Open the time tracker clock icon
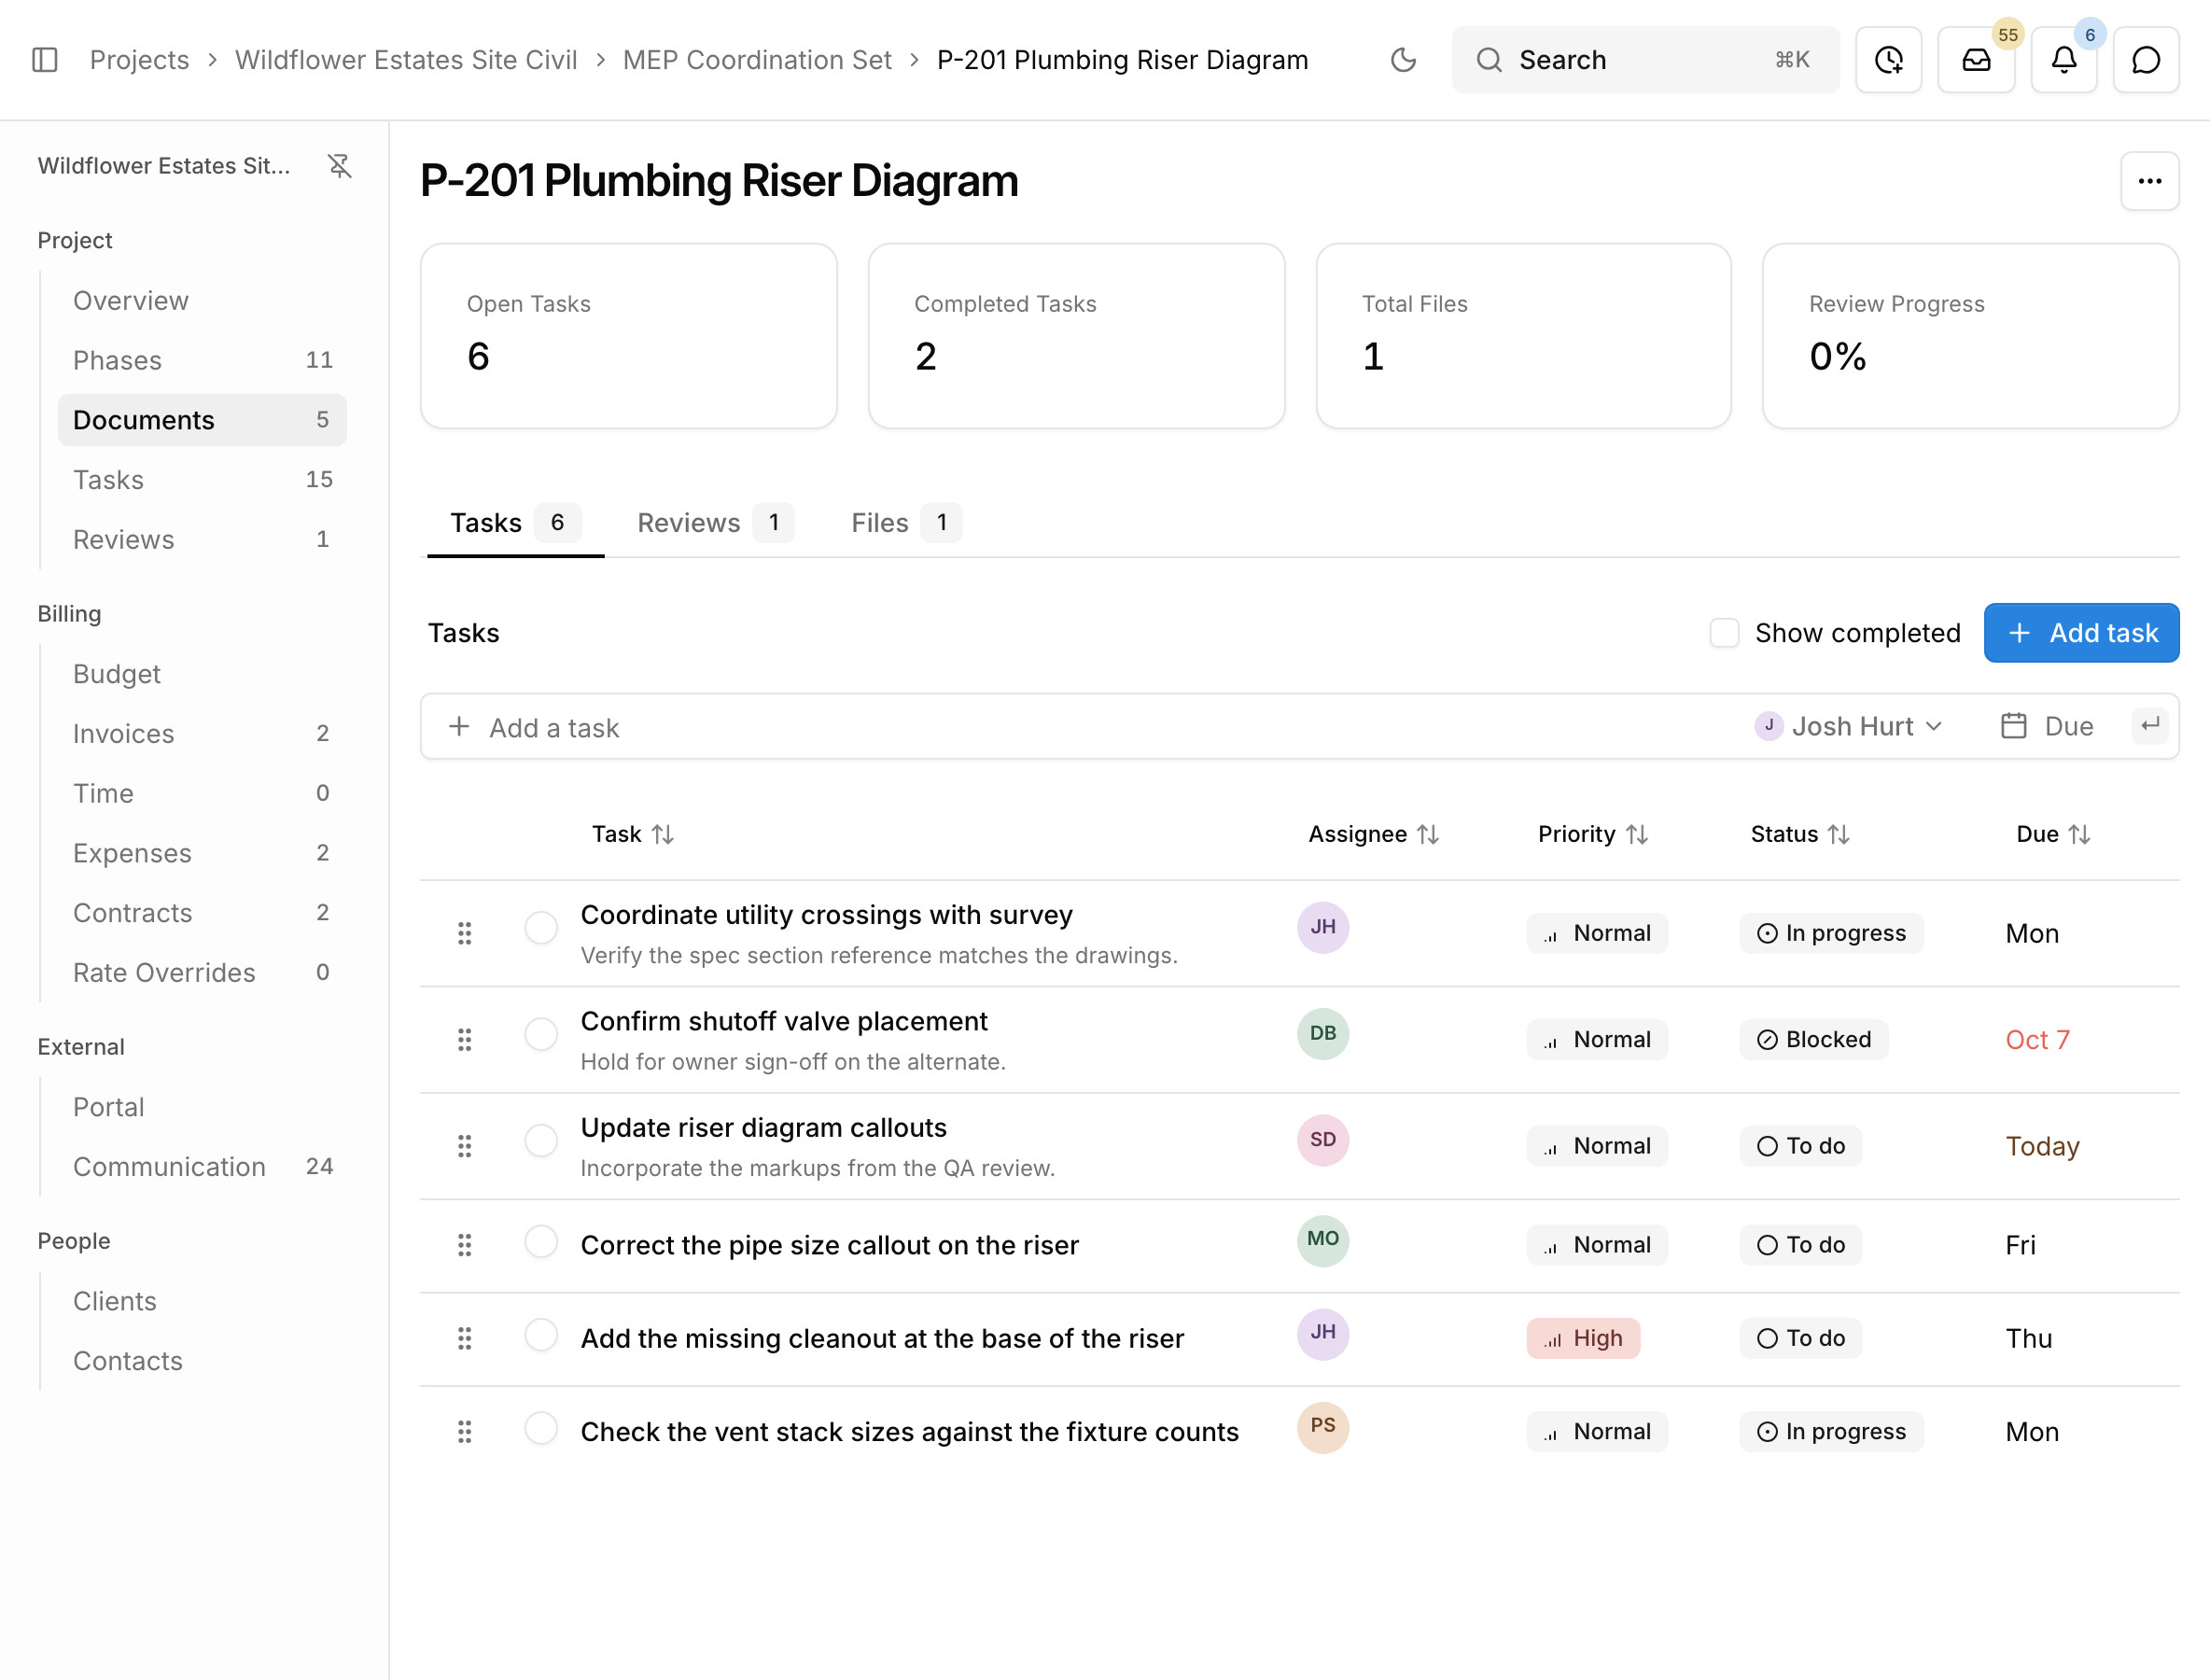 click(x=1888, y=60)
